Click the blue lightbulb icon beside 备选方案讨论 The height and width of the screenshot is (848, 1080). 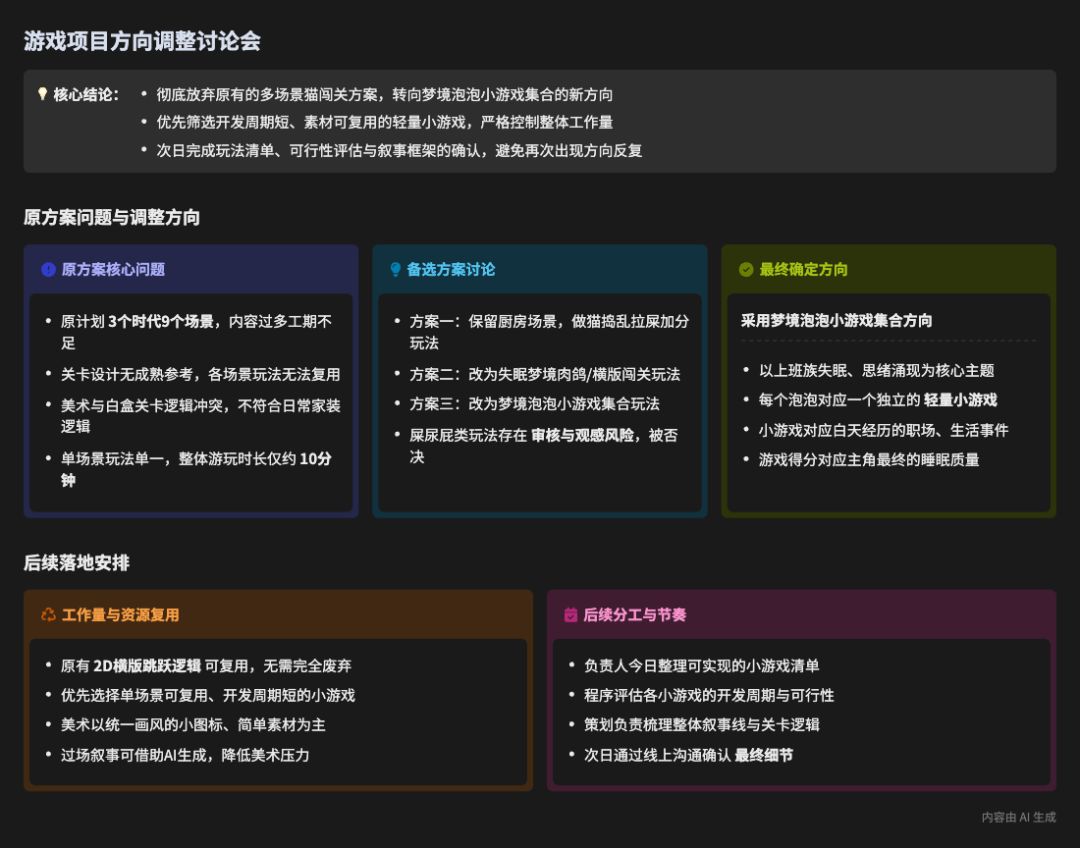coord(395,269)
